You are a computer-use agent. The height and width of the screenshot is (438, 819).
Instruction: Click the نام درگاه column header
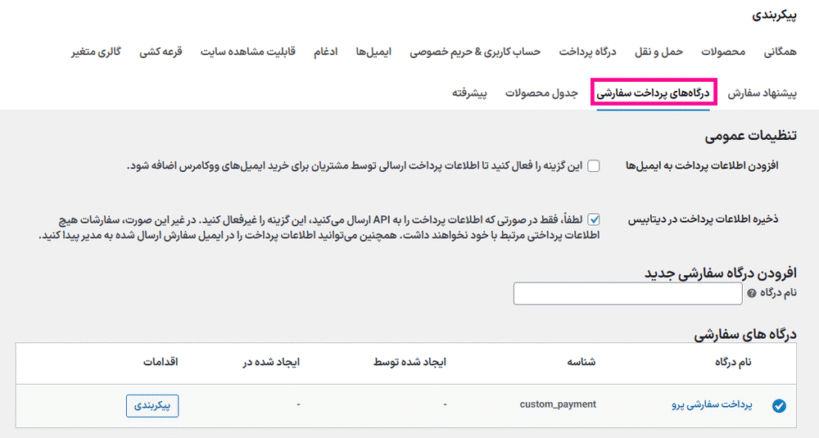pos(733,362)
